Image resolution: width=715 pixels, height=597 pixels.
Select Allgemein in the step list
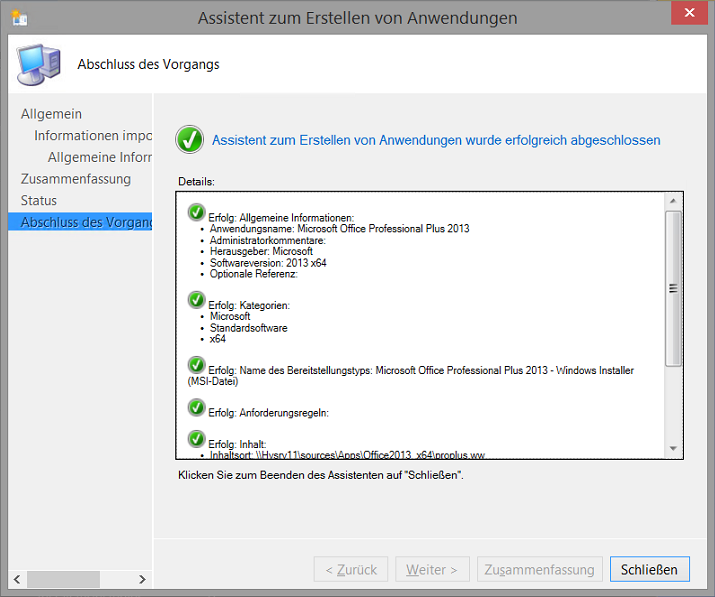[x=51, y=114]
